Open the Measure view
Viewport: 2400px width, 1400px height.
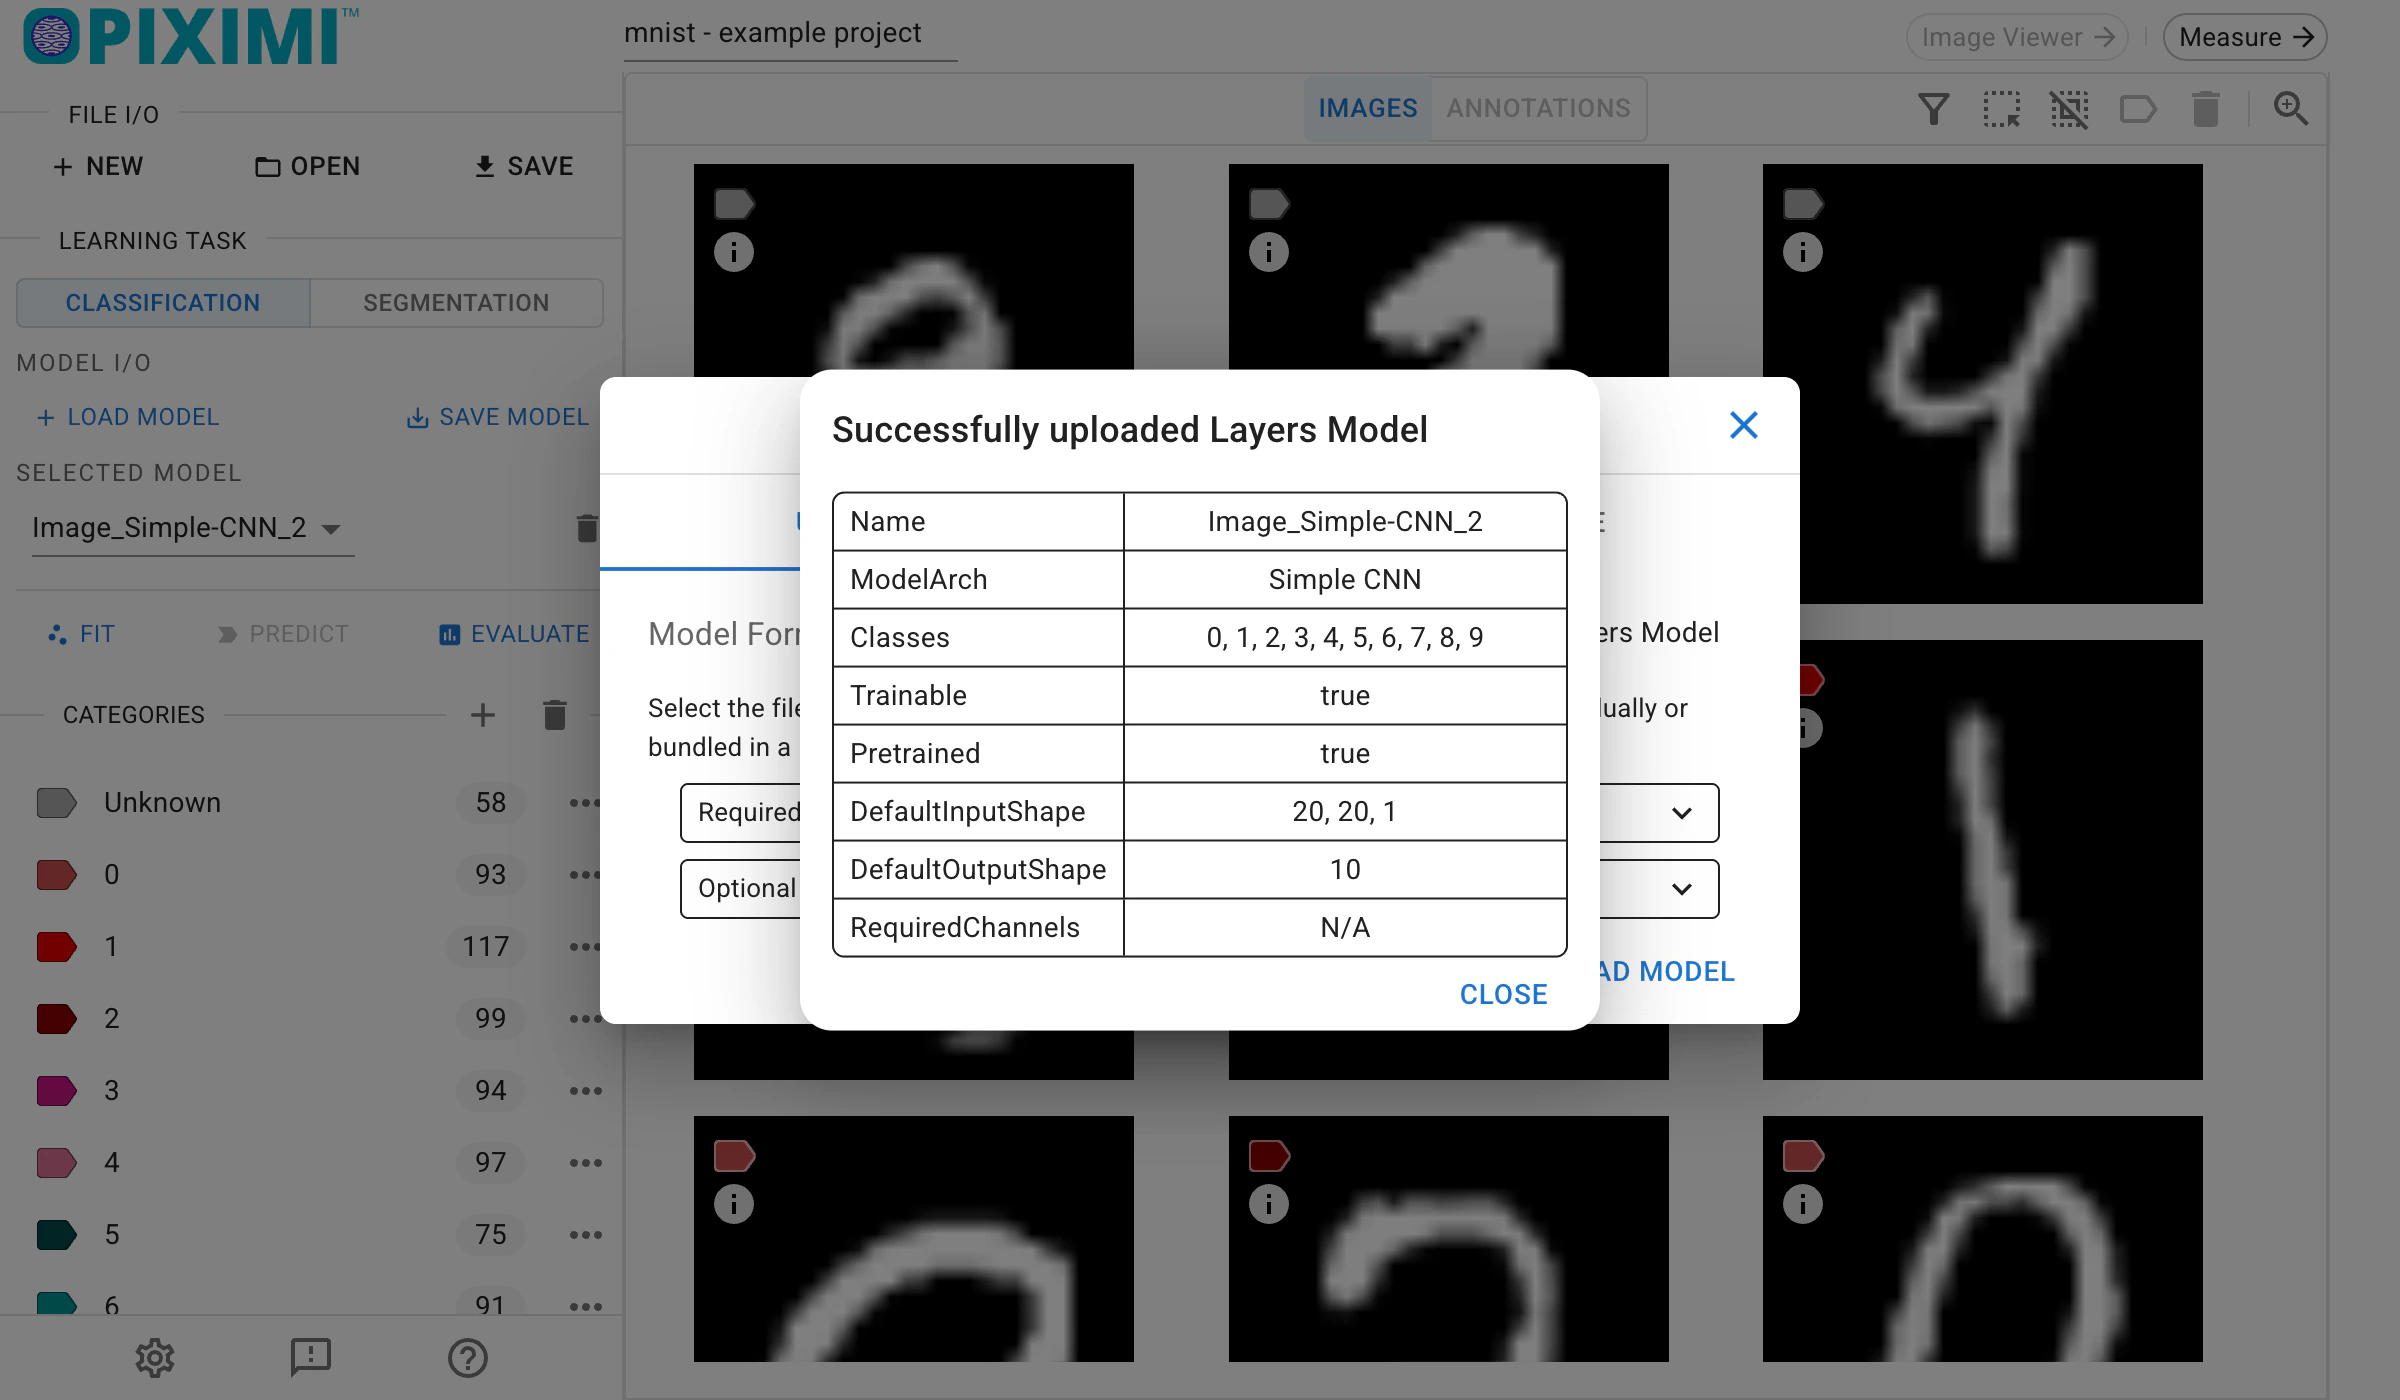2245,37
